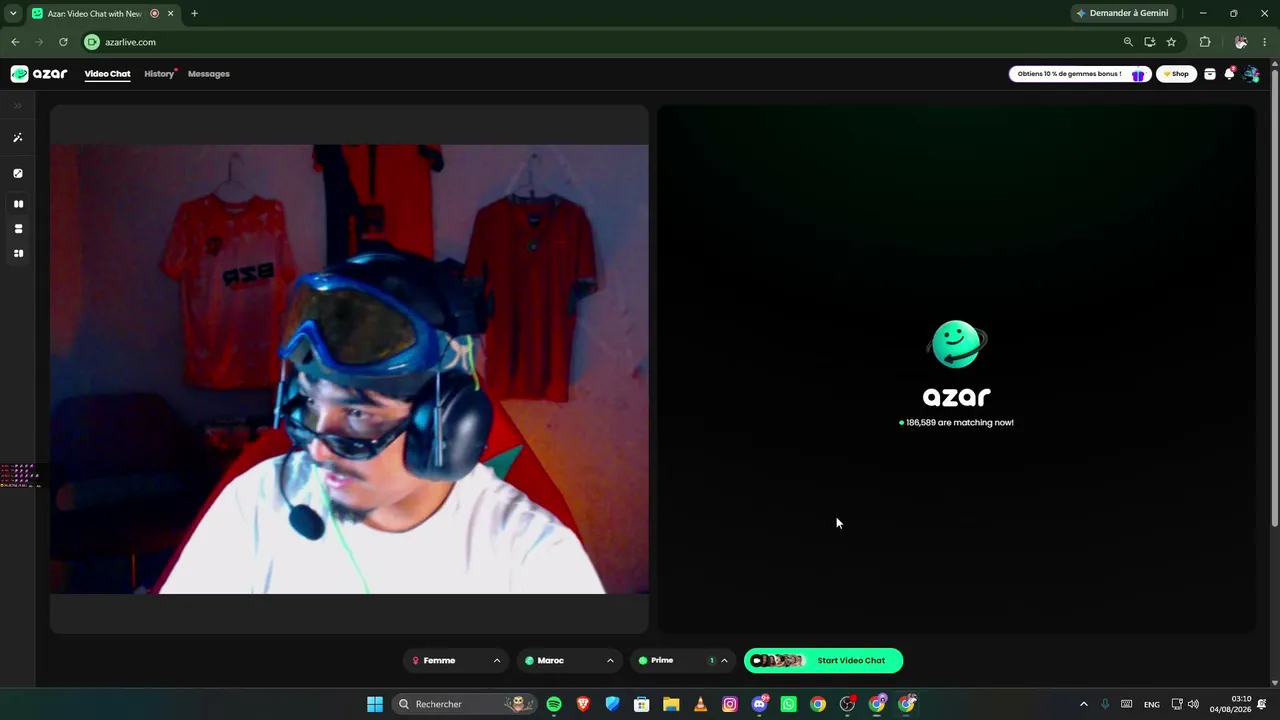
Task: Open the Azar profile avatar
Action: coord(1251,74)
